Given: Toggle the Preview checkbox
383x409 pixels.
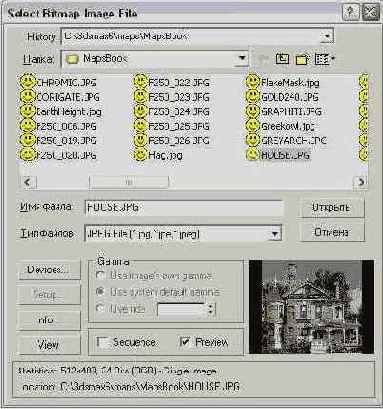Looking at the screenshot, I should pyautogui.click(x=185, y=342).
